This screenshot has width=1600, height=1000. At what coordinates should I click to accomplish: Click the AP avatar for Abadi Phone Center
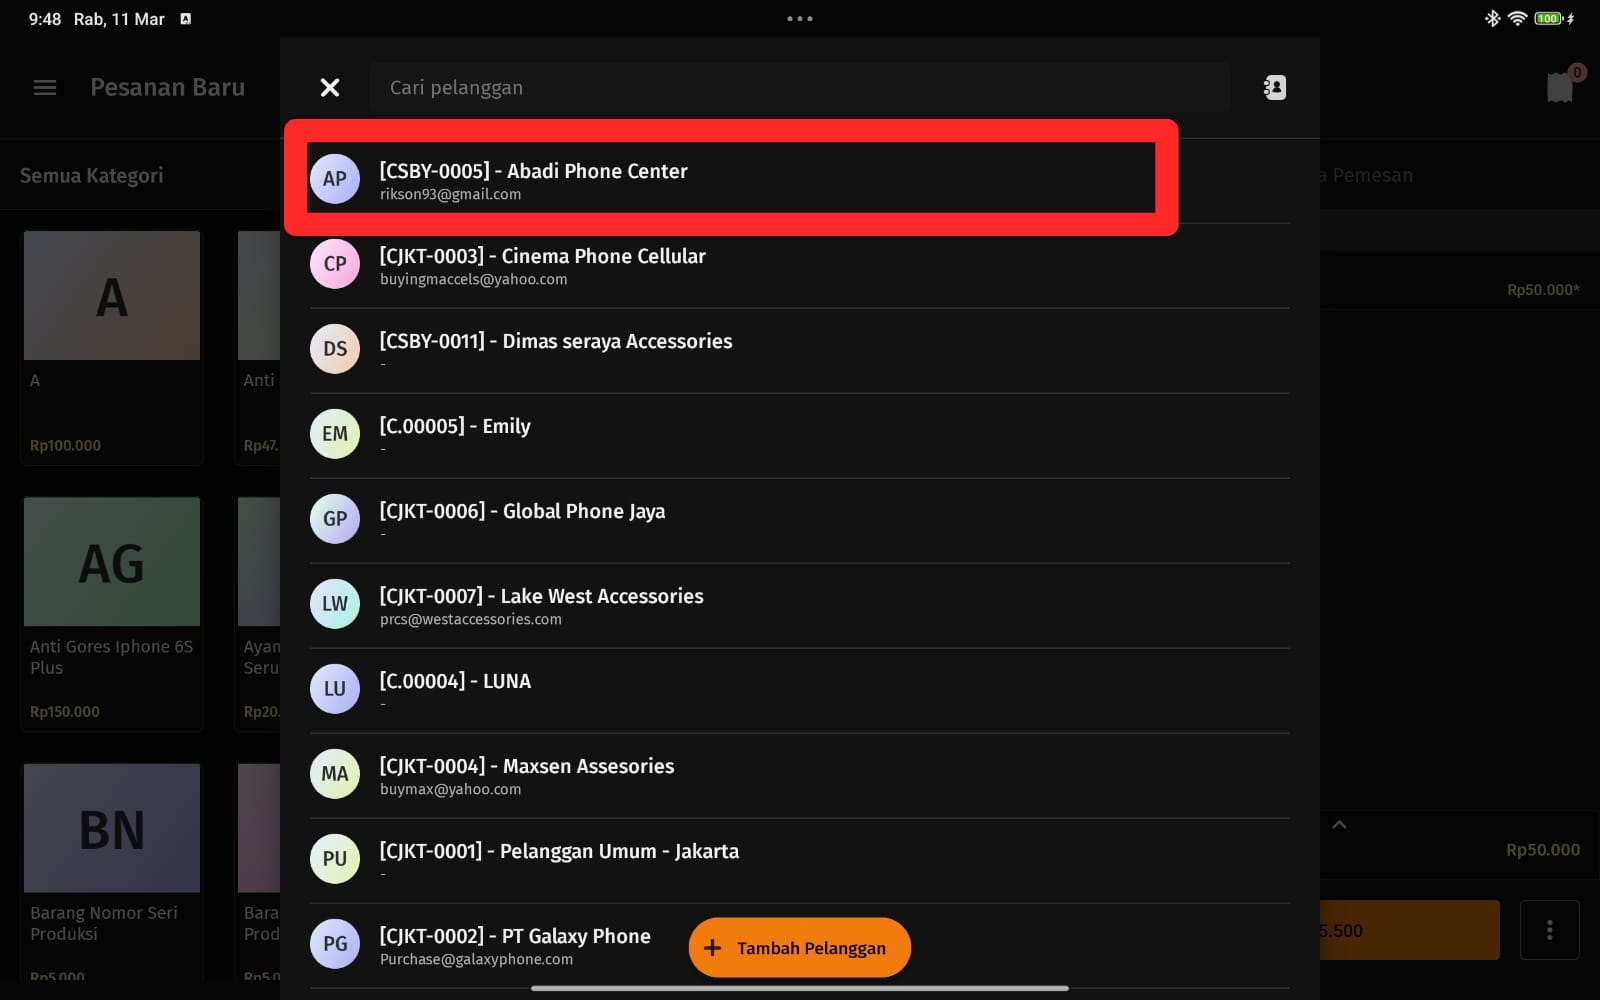pos(335,179)
